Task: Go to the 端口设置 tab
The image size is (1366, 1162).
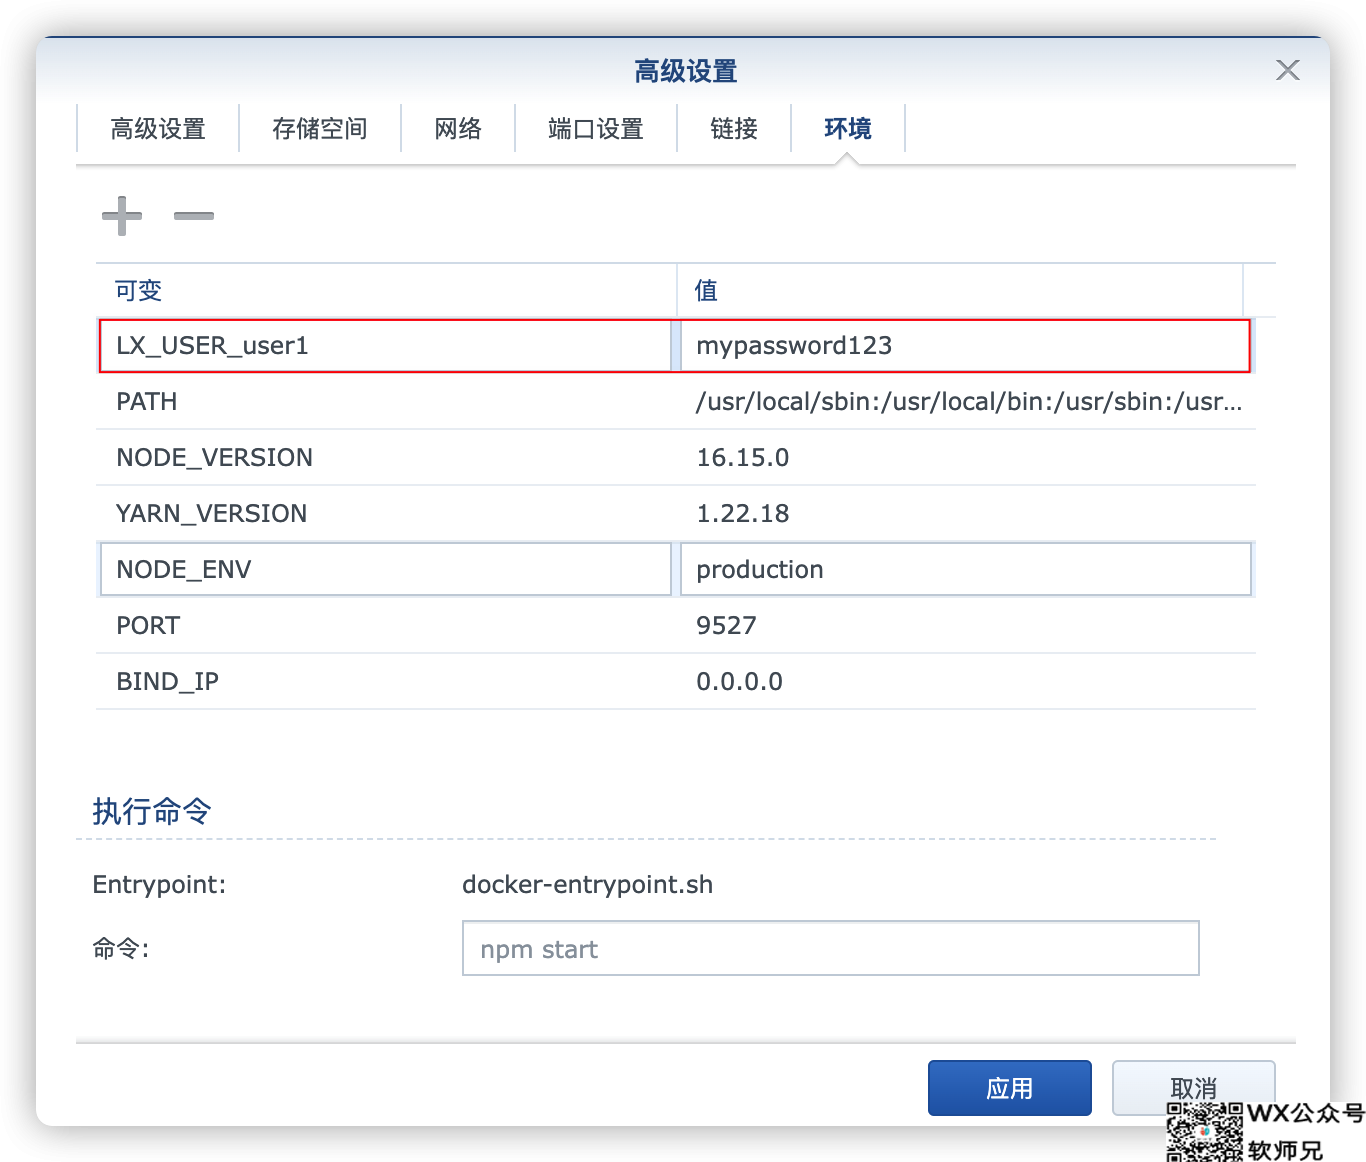Action: click(596, 129)
